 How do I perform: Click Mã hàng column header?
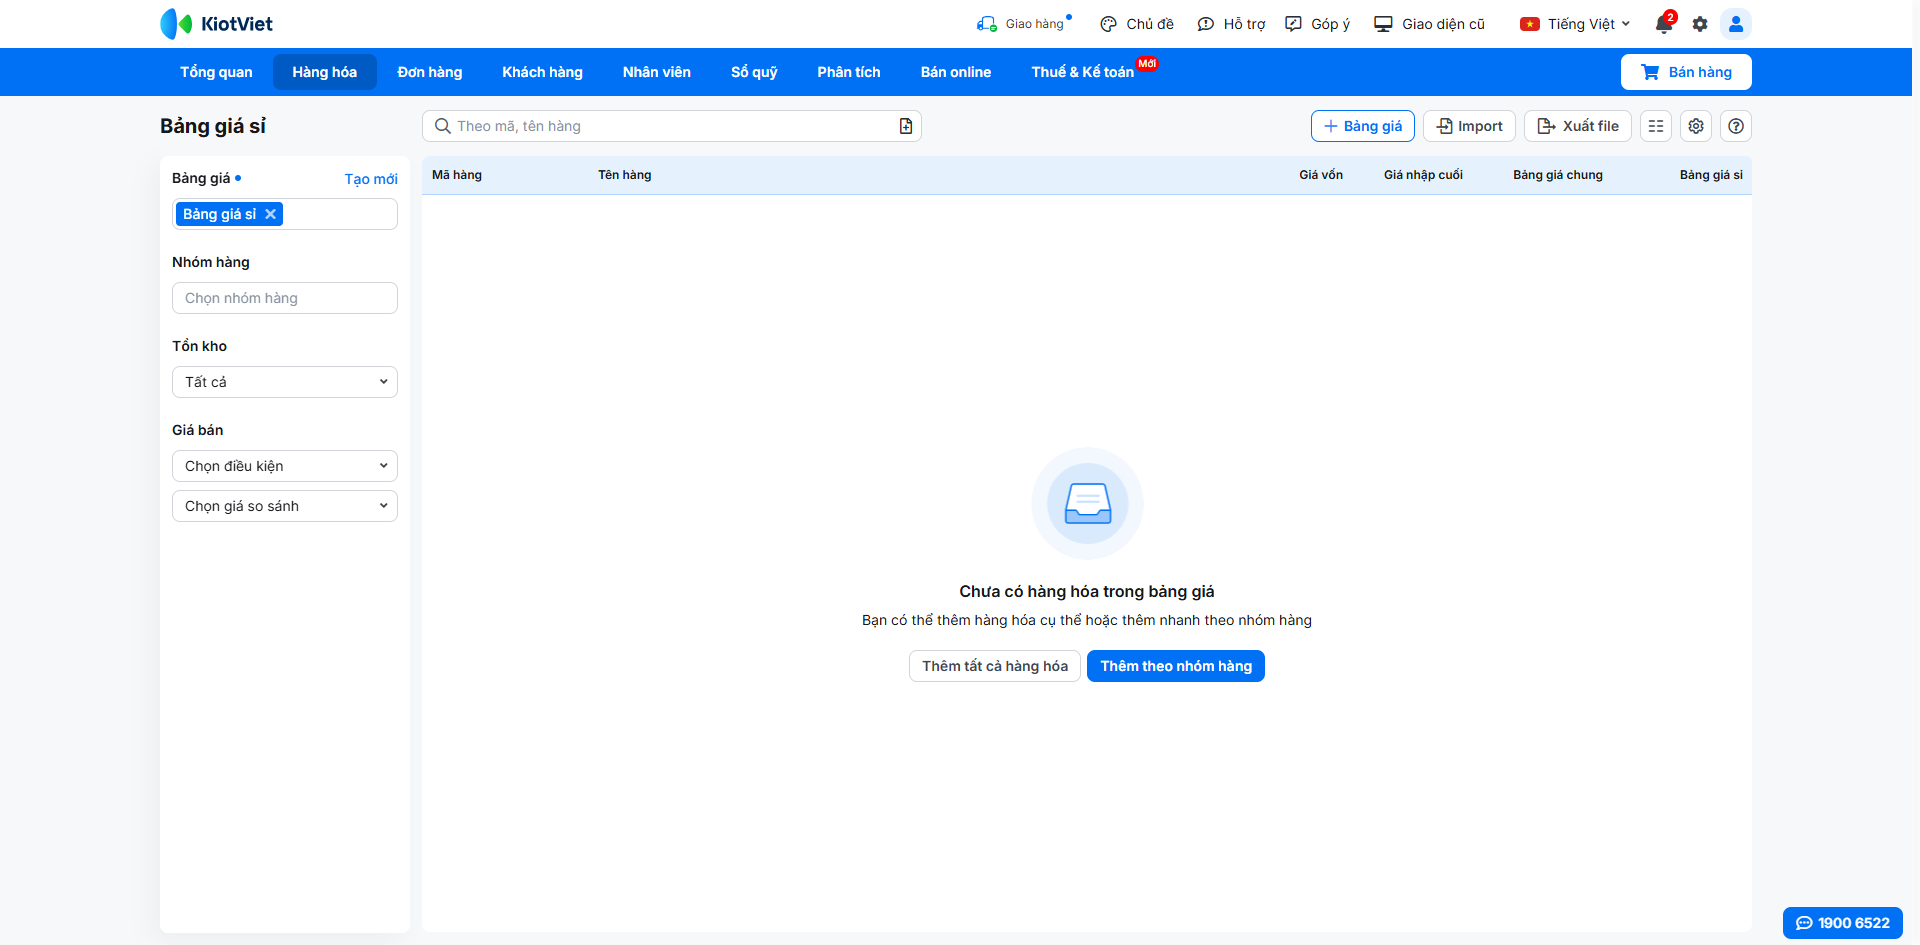457,175
